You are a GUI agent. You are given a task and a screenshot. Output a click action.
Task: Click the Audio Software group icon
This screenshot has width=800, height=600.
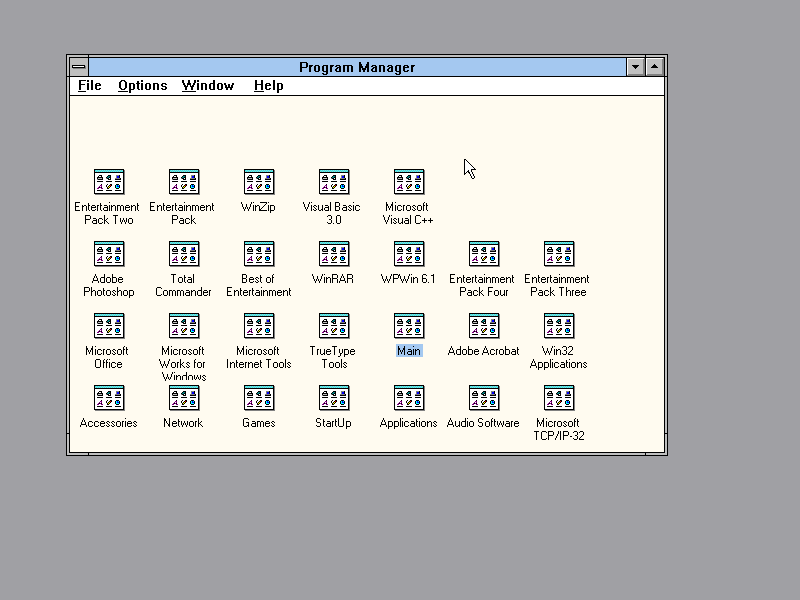click(x=484, y=398)
